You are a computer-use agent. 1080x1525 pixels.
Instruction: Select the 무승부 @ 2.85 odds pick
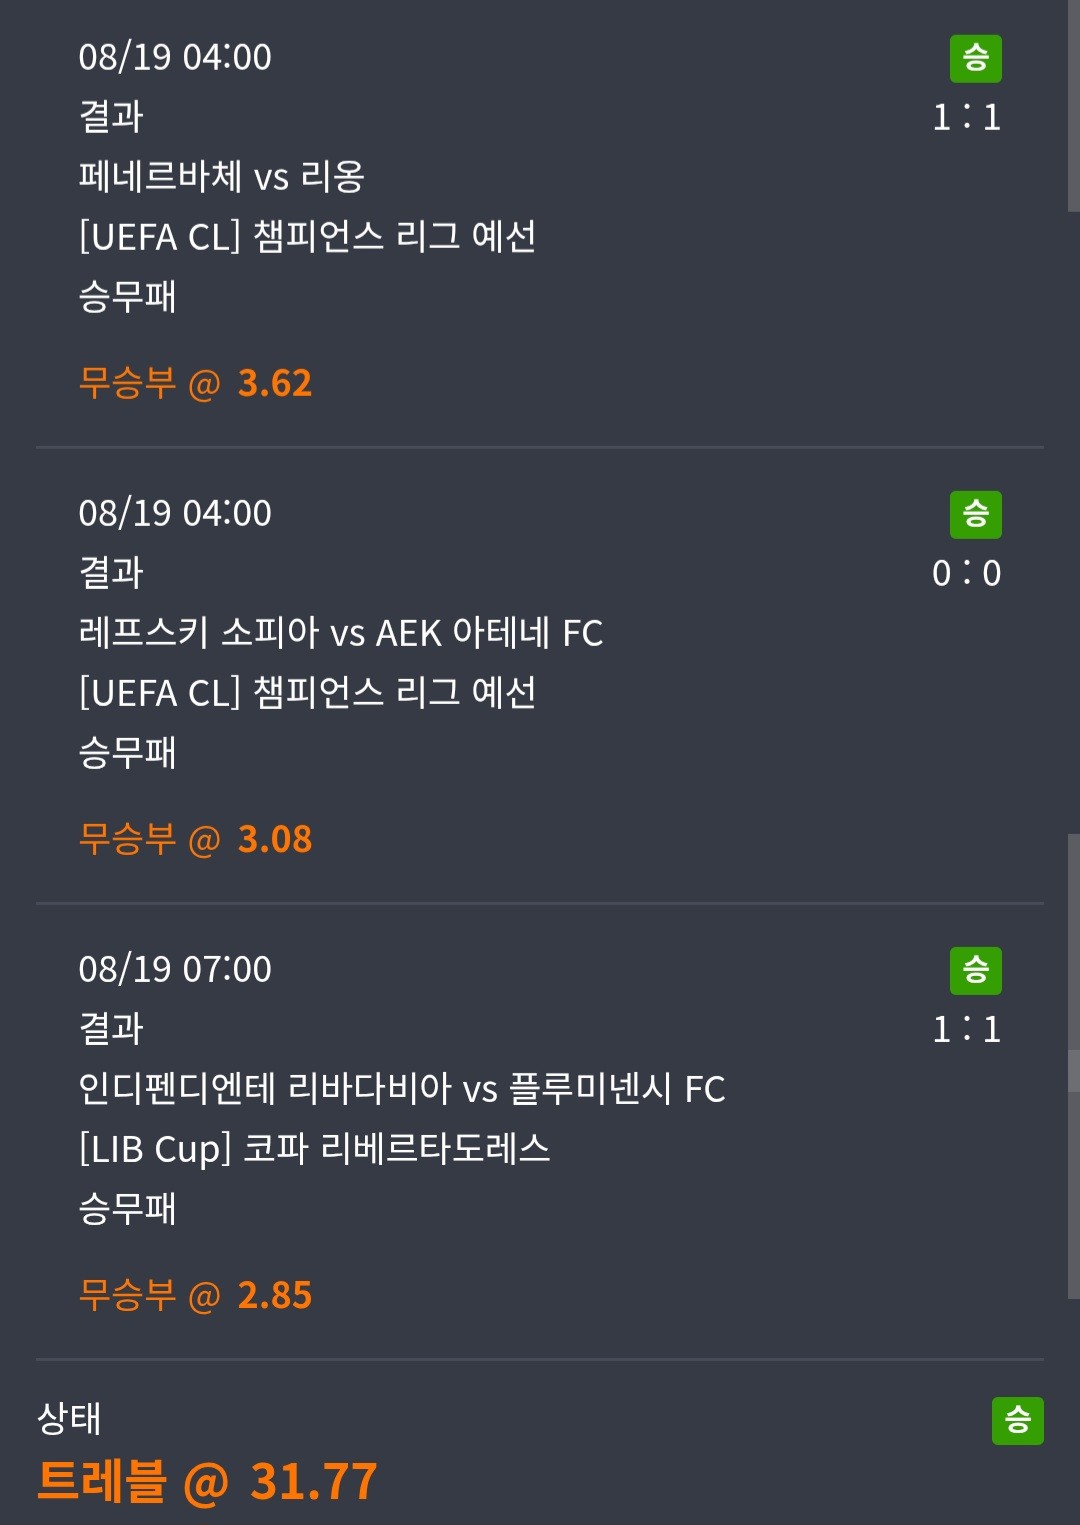pyautogui.click(x=195, y=1295)
